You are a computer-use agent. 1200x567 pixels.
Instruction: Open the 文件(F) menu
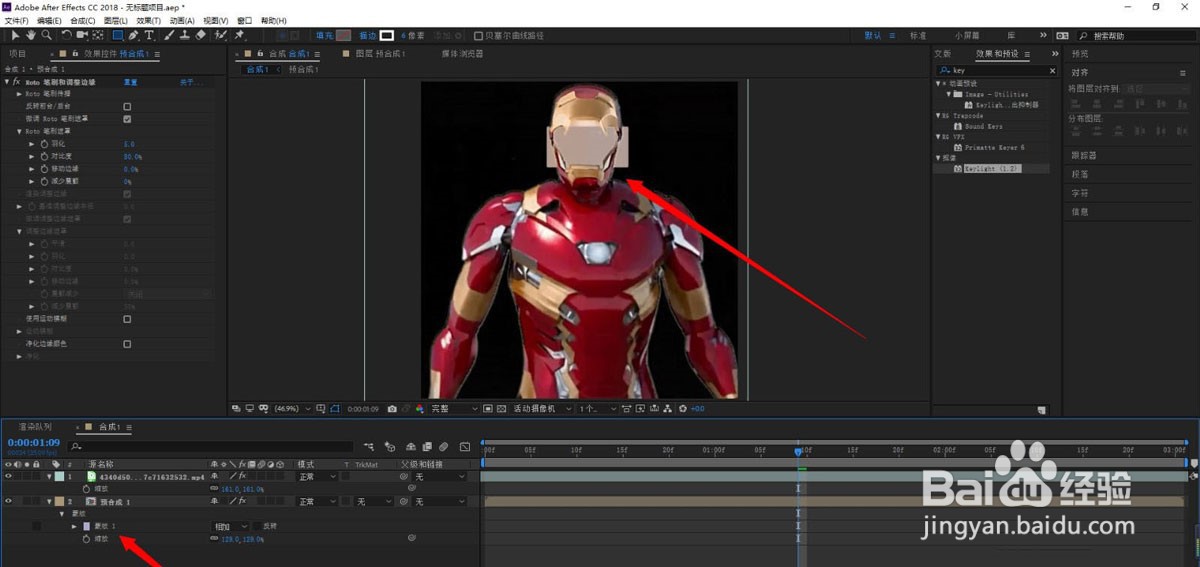16,20
